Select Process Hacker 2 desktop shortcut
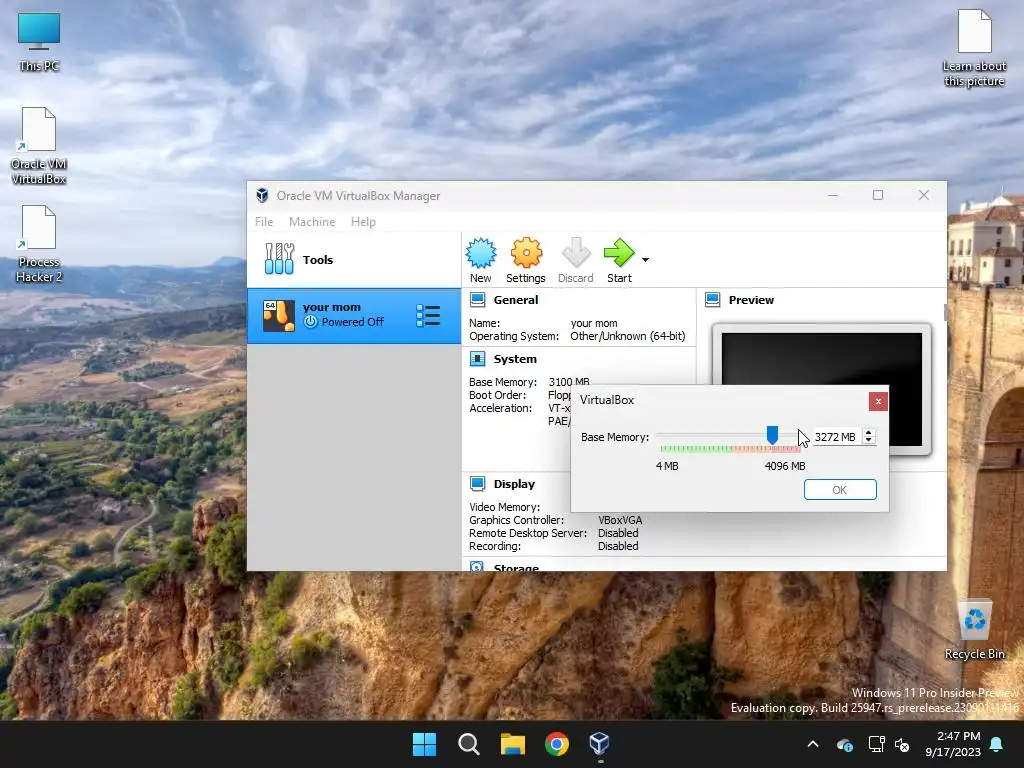Image resolution: width=1024 pixels, height=768 pixels. (39, 244)
